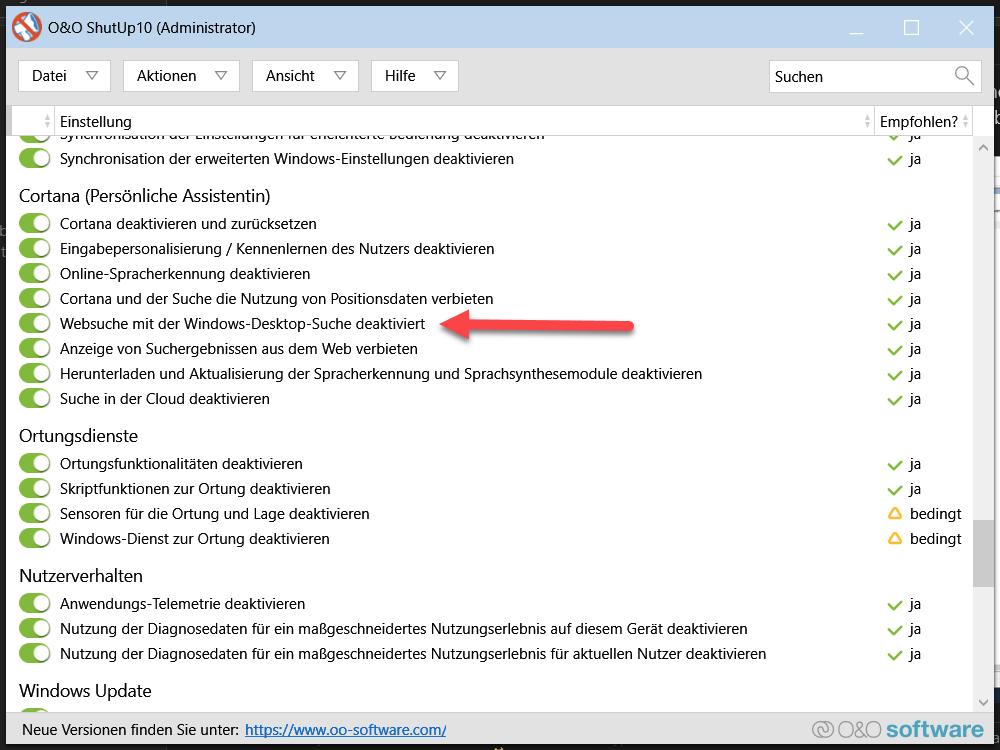
Task: Click the scrollbar down arrow
Action: coord(983,702)
